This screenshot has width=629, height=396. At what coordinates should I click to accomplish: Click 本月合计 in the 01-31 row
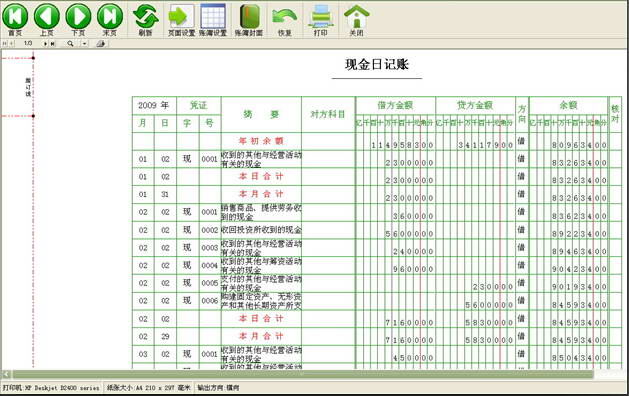tap(261, 194)
